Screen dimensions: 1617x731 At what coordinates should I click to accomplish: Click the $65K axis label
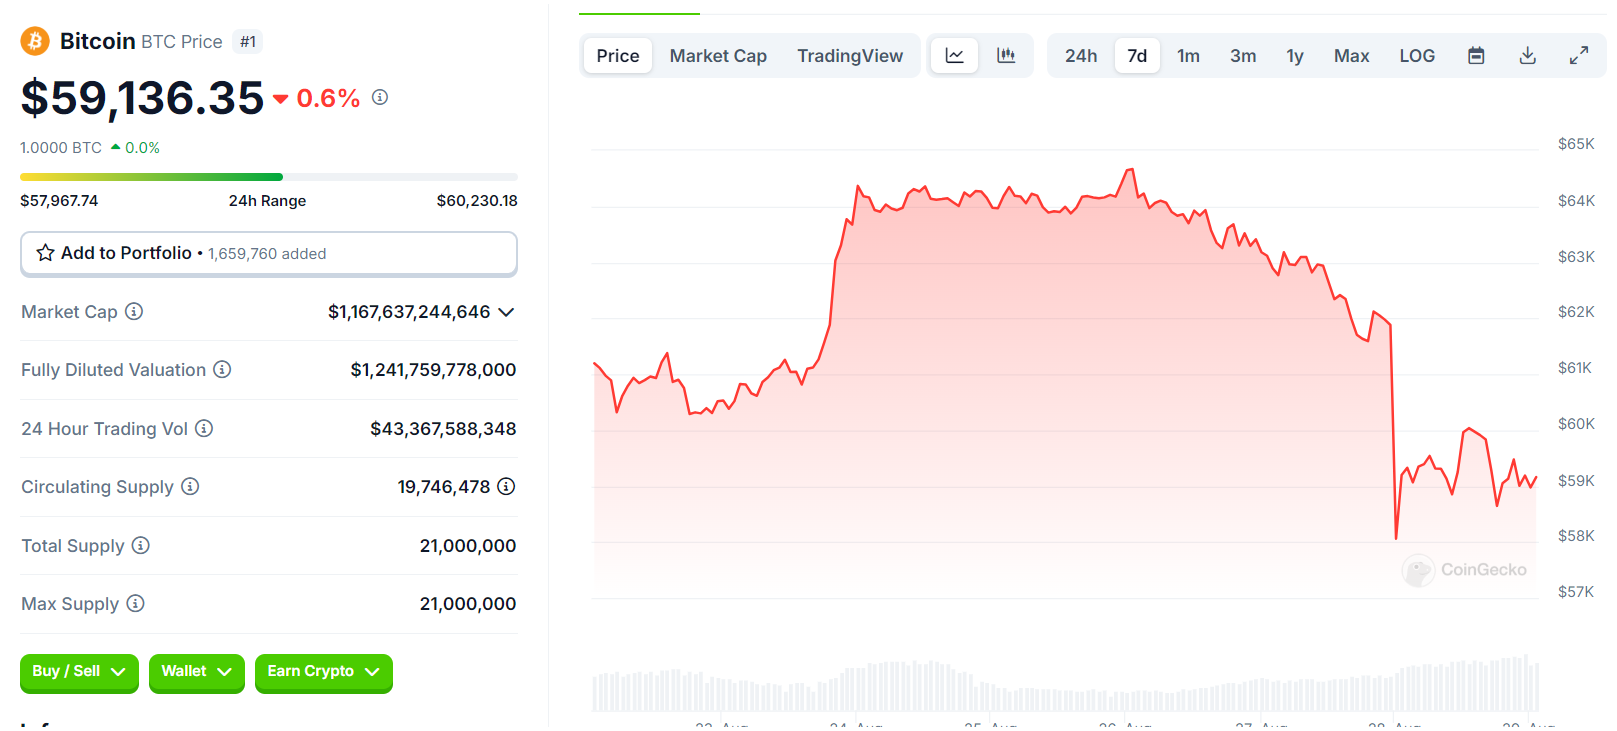[1576, 144]
